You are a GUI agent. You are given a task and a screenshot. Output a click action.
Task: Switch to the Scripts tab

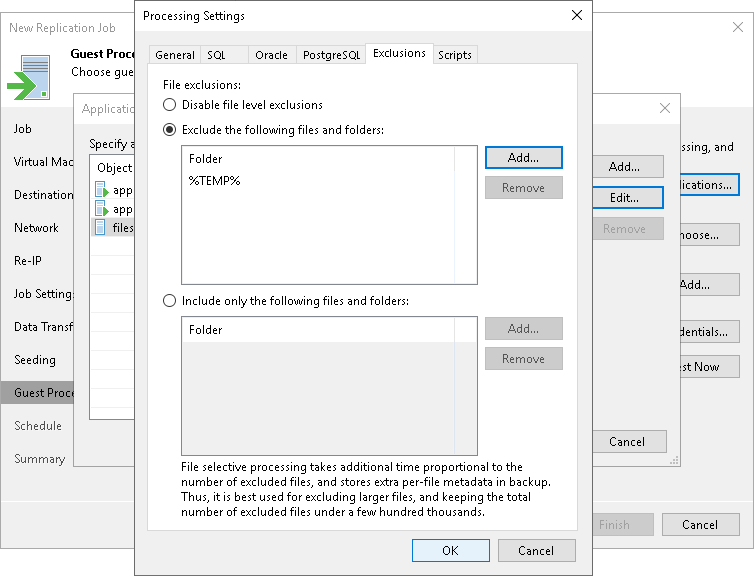coord(455,55)
